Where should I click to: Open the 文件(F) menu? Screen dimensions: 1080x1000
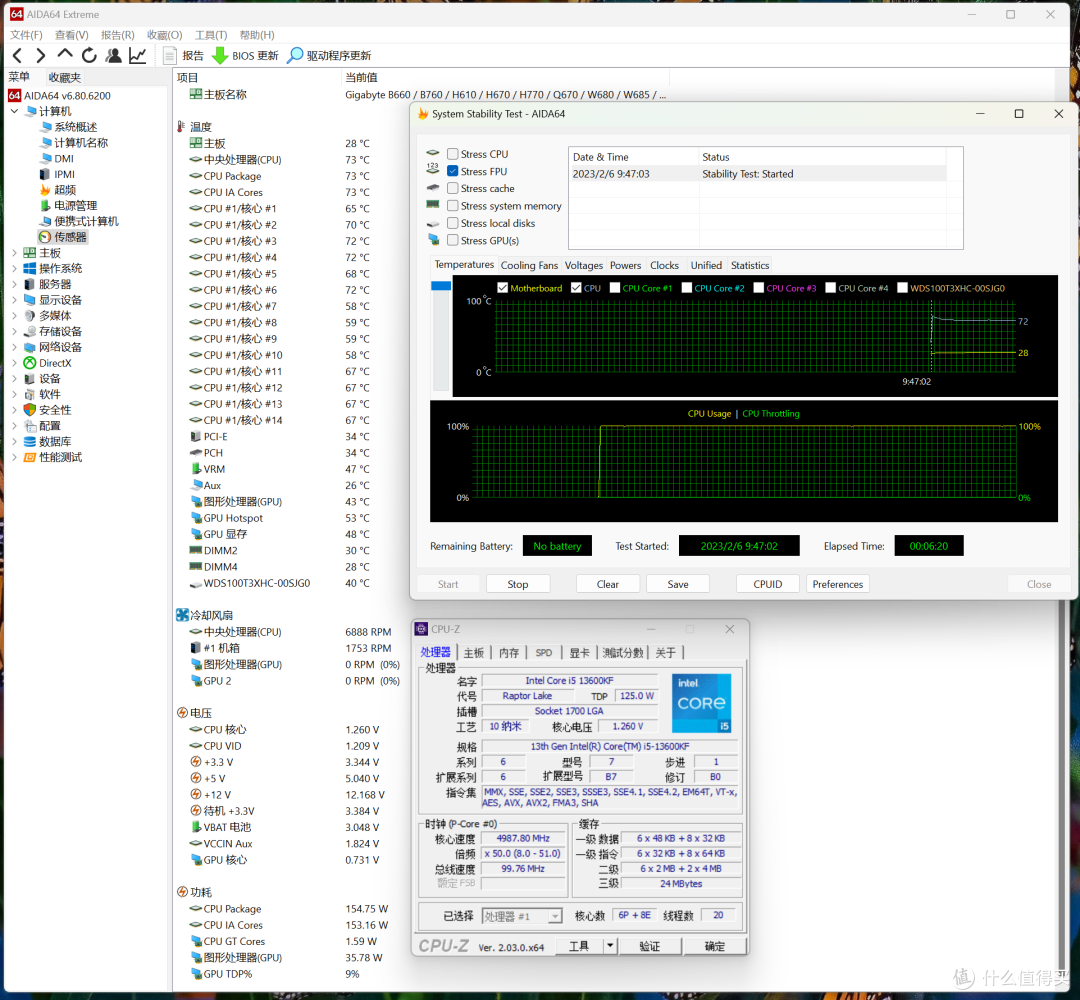point(26,34)
